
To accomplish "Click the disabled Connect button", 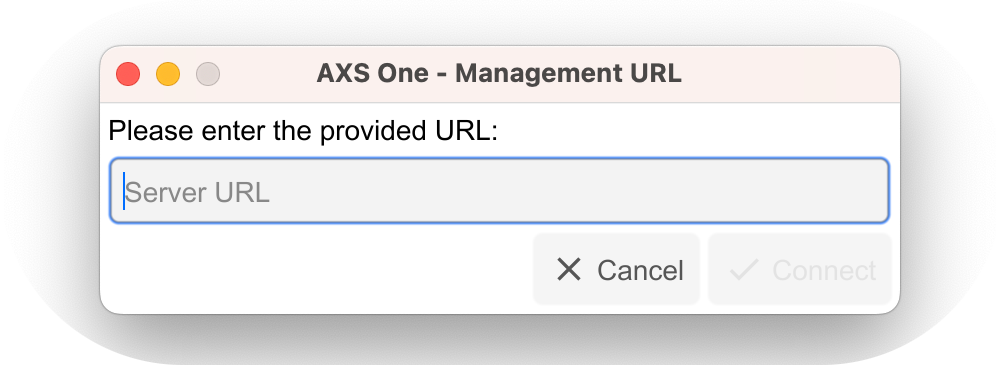I will pyautogui.click(x=800, y=269).
